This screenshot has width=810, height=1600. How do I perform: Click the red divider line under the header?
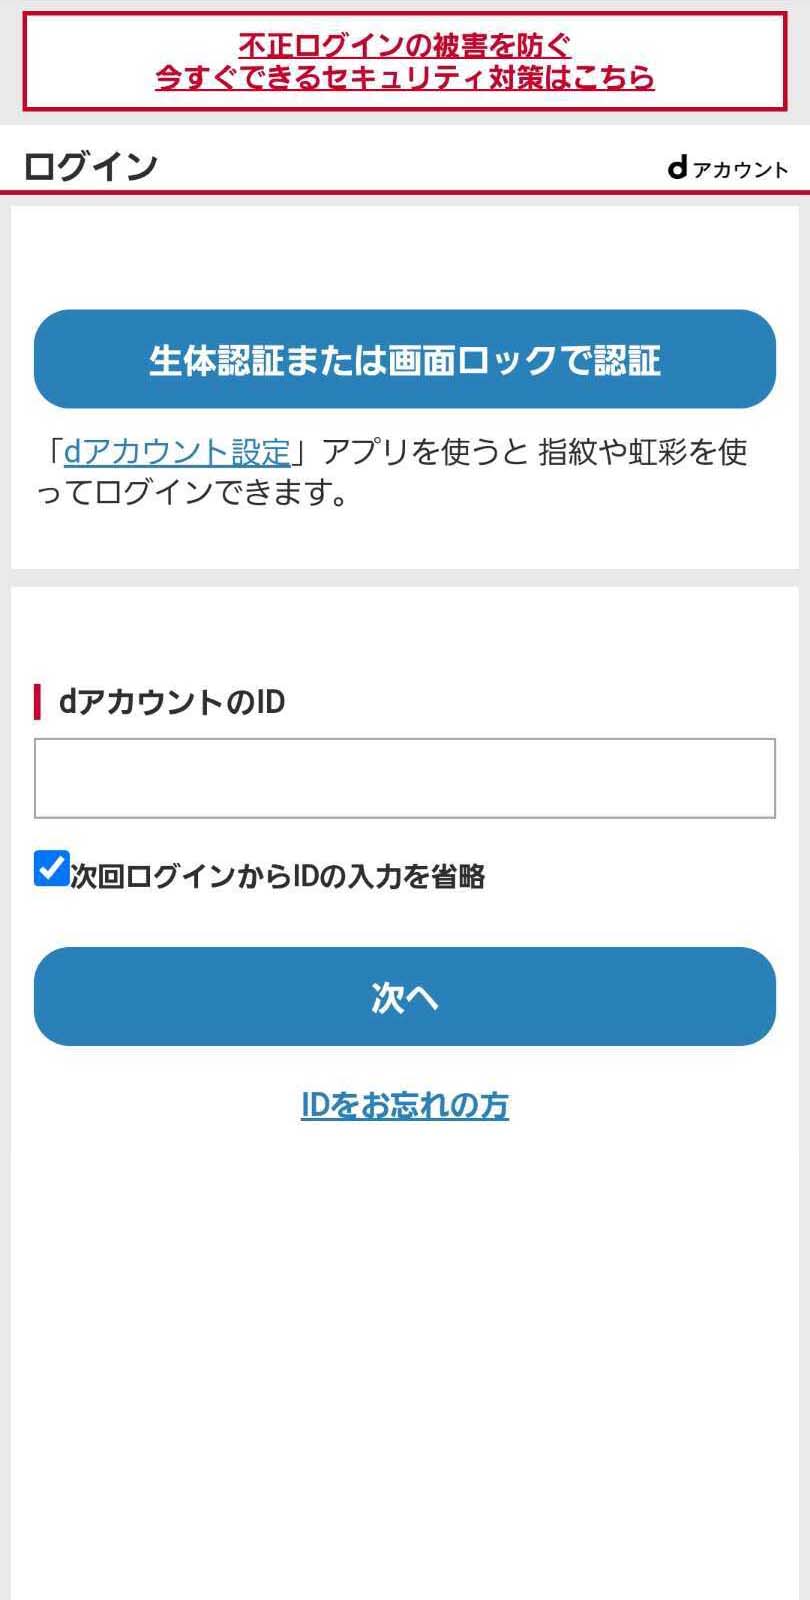pos(404,191)
